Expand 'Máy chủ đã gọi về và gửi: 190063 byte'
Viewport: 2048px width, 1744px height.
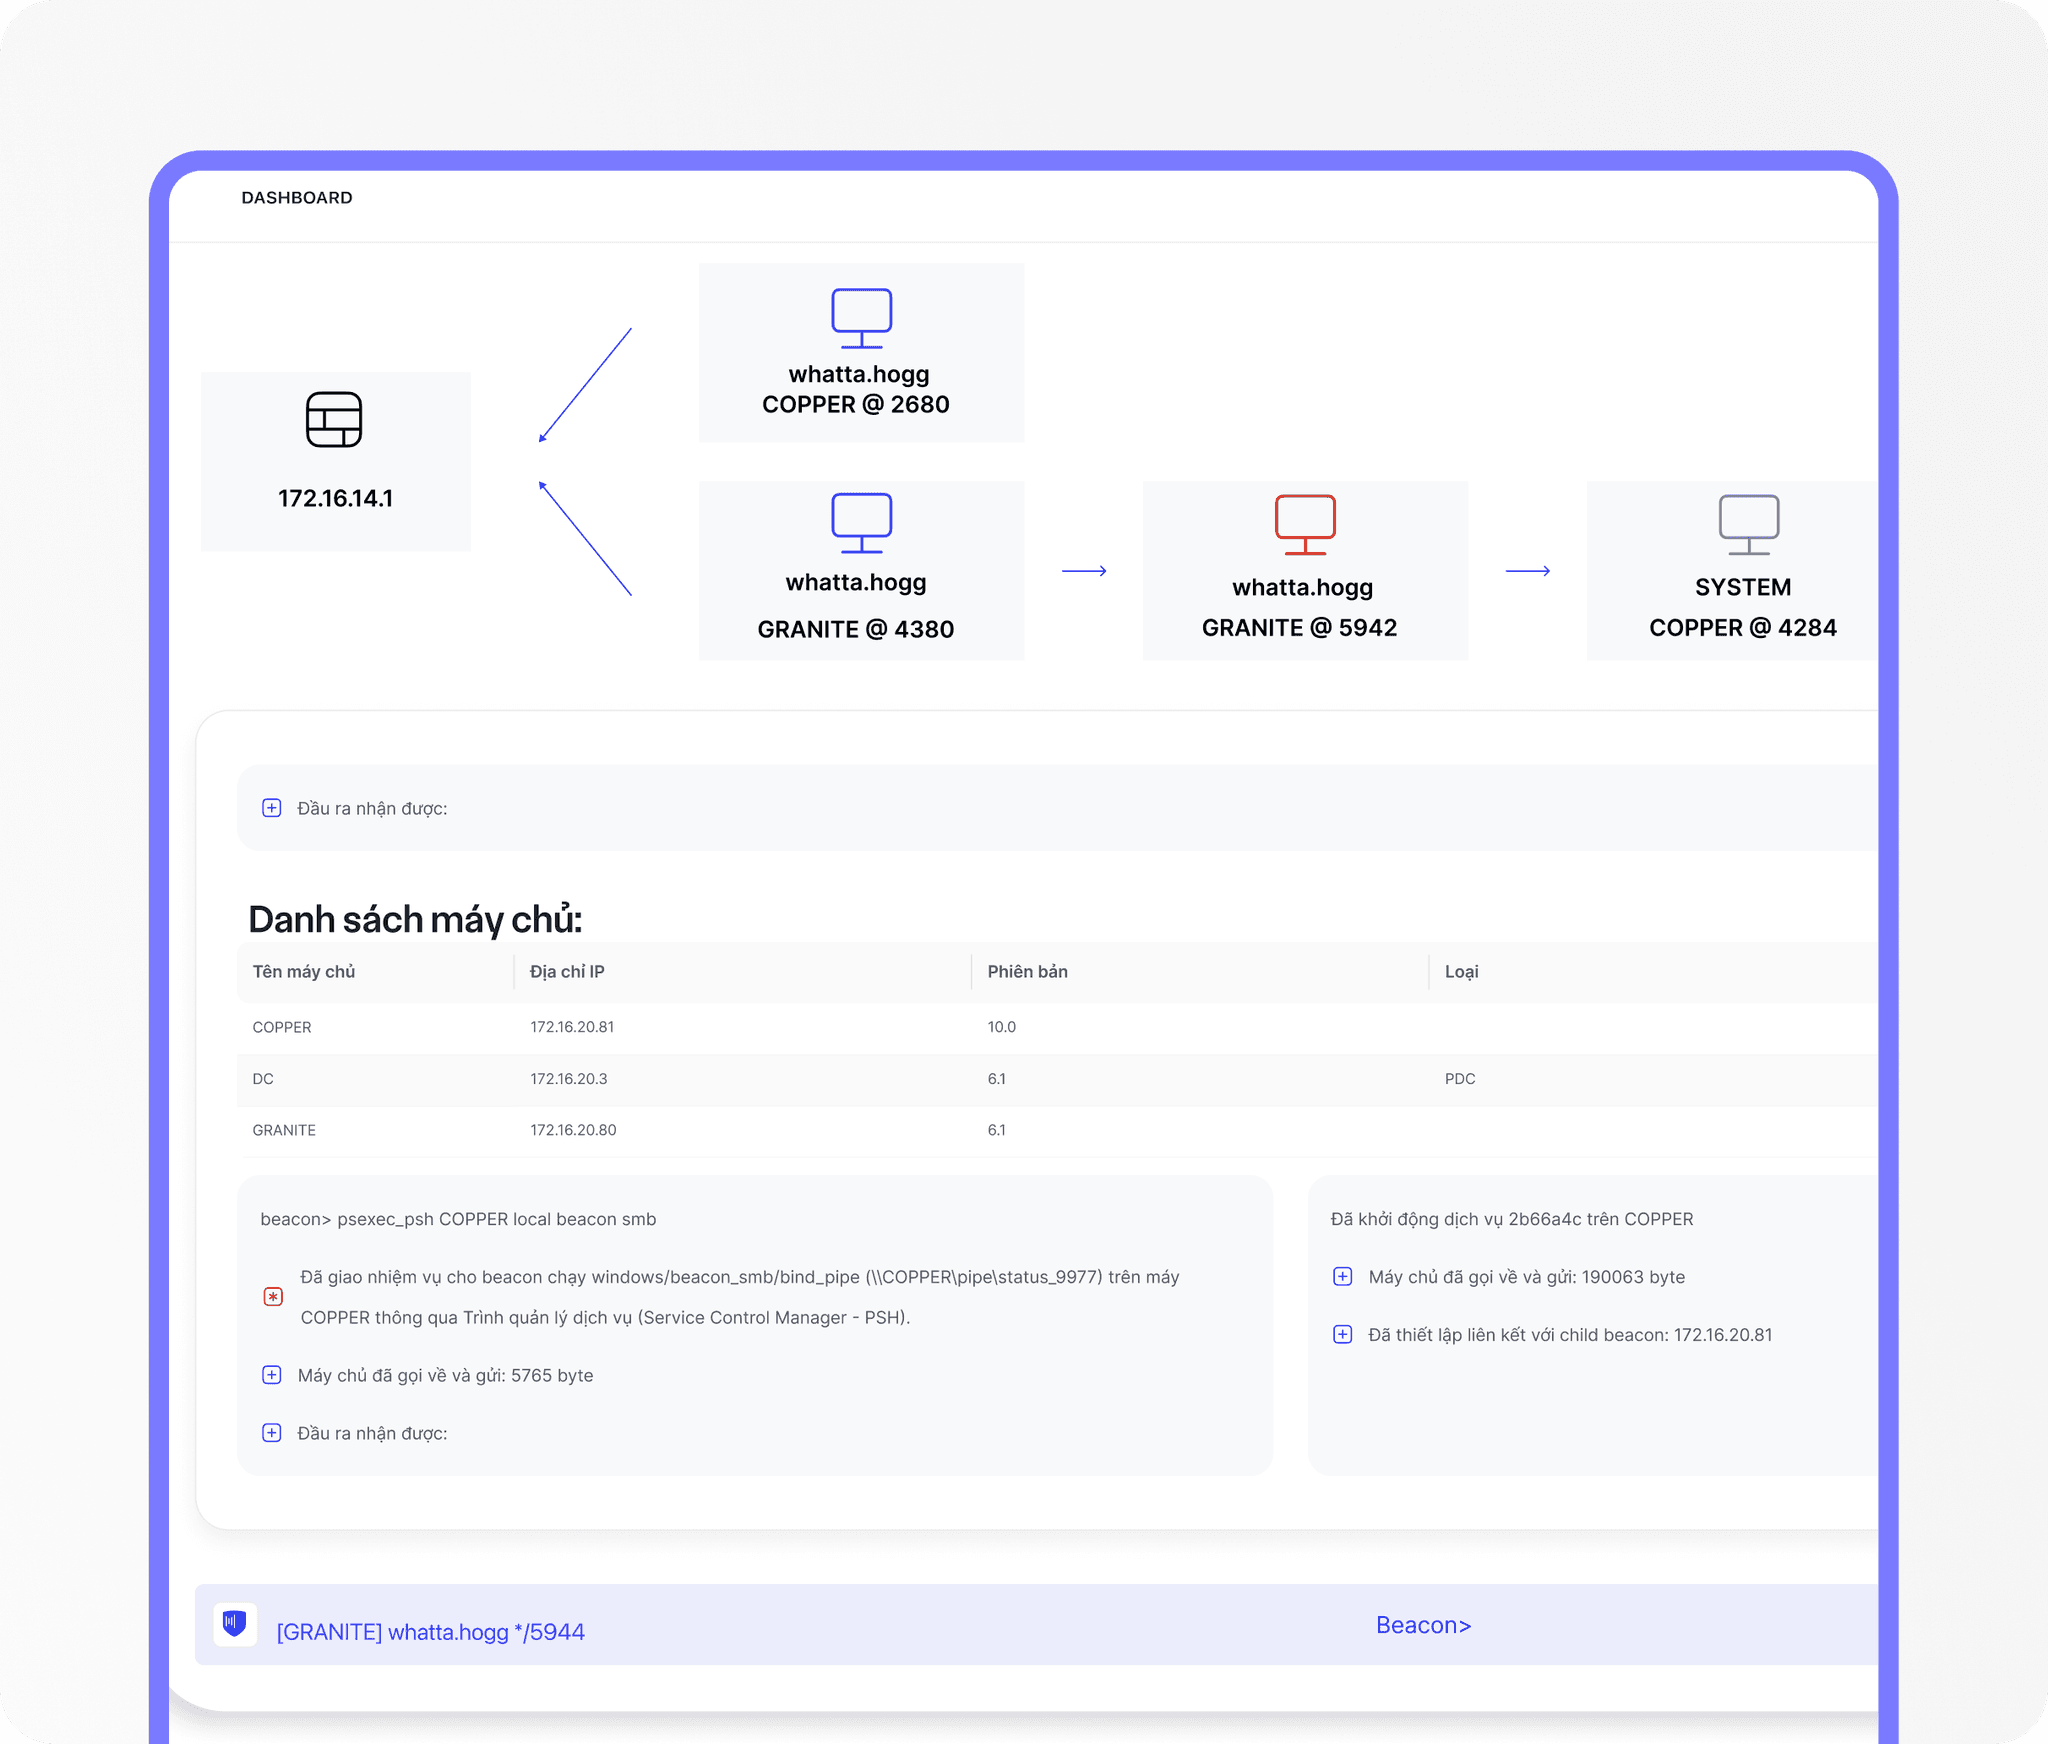point(1342,1276)
